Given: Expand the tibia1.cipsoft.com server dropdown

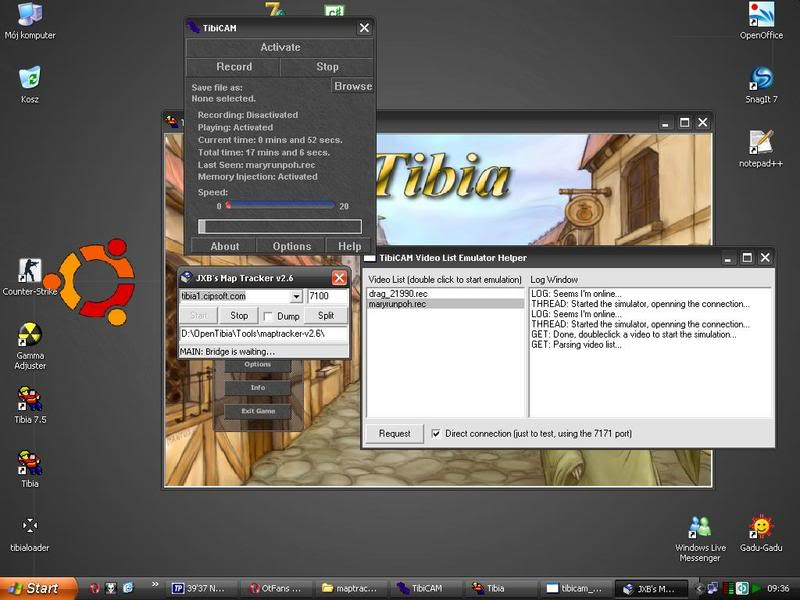Looking at the screenshot, I should click(x=296, y=296).
